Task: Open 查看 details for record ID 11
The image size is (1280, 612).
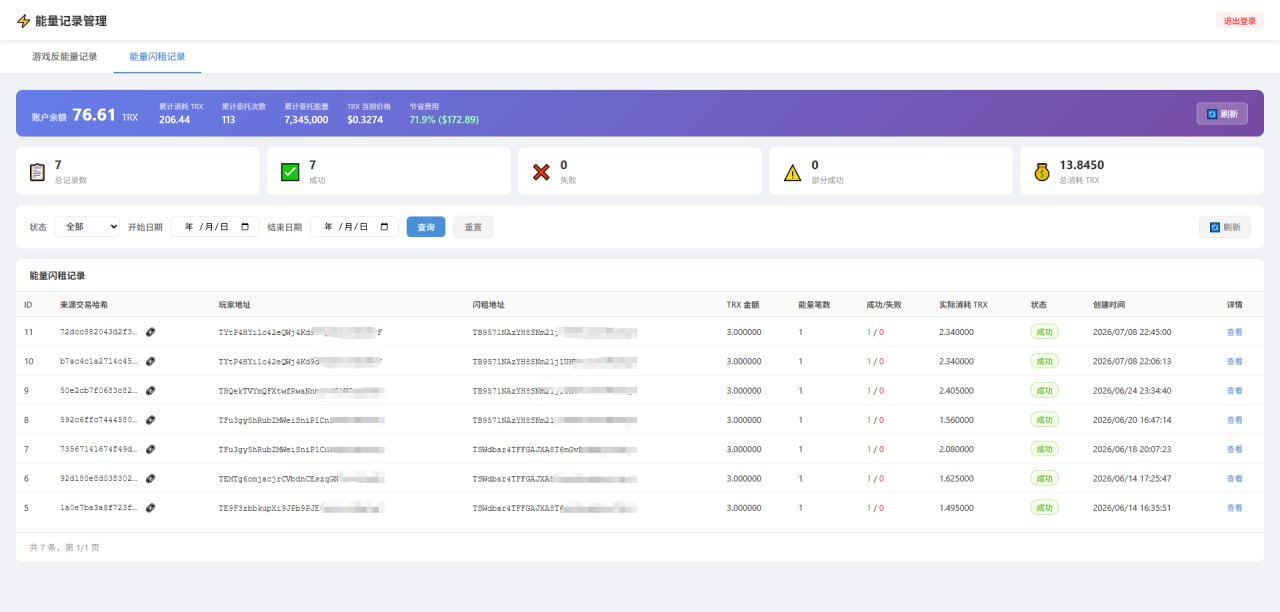Action: pyautogui.click(x=1234, y=332)
